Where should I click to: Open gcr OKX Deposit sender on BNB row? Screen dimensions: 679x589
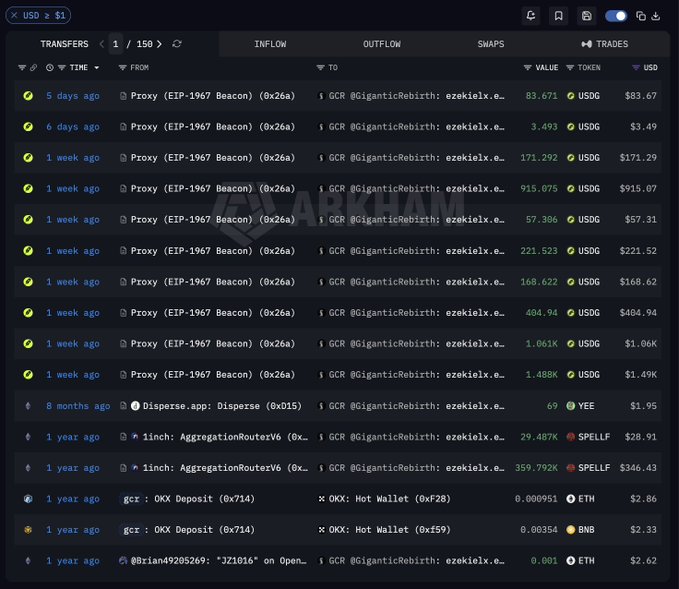pos(187,530)
